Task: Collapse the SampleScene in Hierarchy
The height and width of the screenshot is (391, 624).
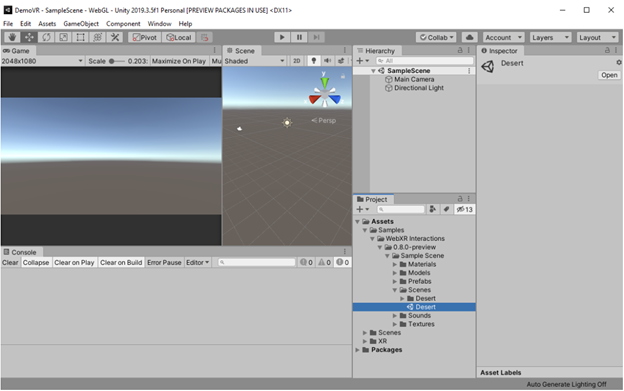Action: point(373,71)
